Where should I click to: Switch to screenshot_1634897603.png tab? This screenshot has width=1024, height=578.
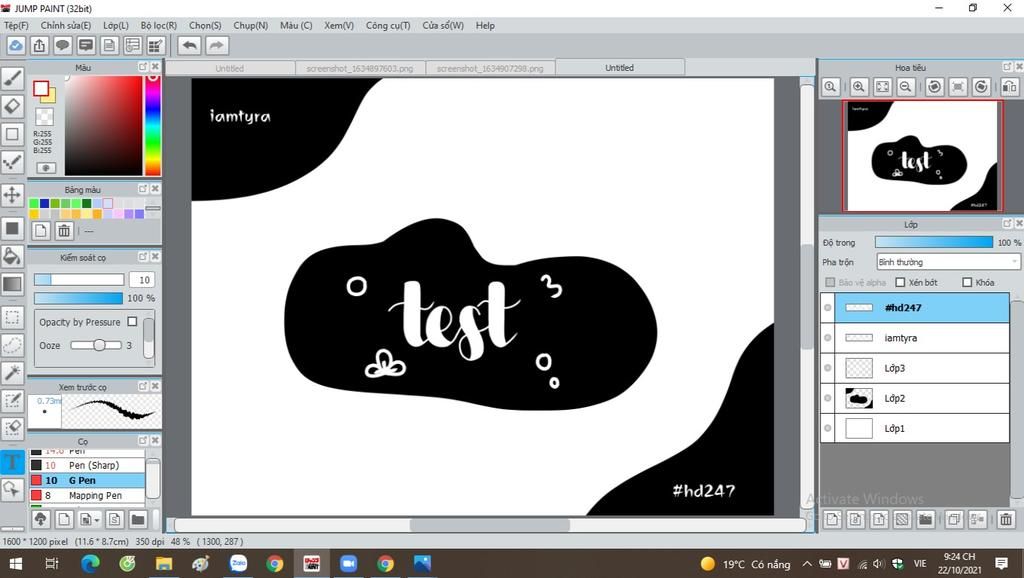click(360, 68)
